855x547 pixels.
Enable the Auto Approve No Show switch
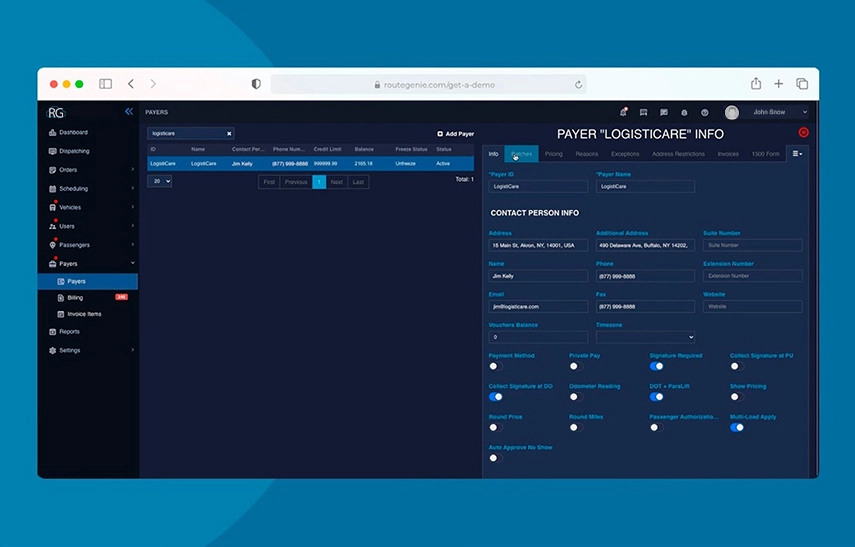(495, 458)
